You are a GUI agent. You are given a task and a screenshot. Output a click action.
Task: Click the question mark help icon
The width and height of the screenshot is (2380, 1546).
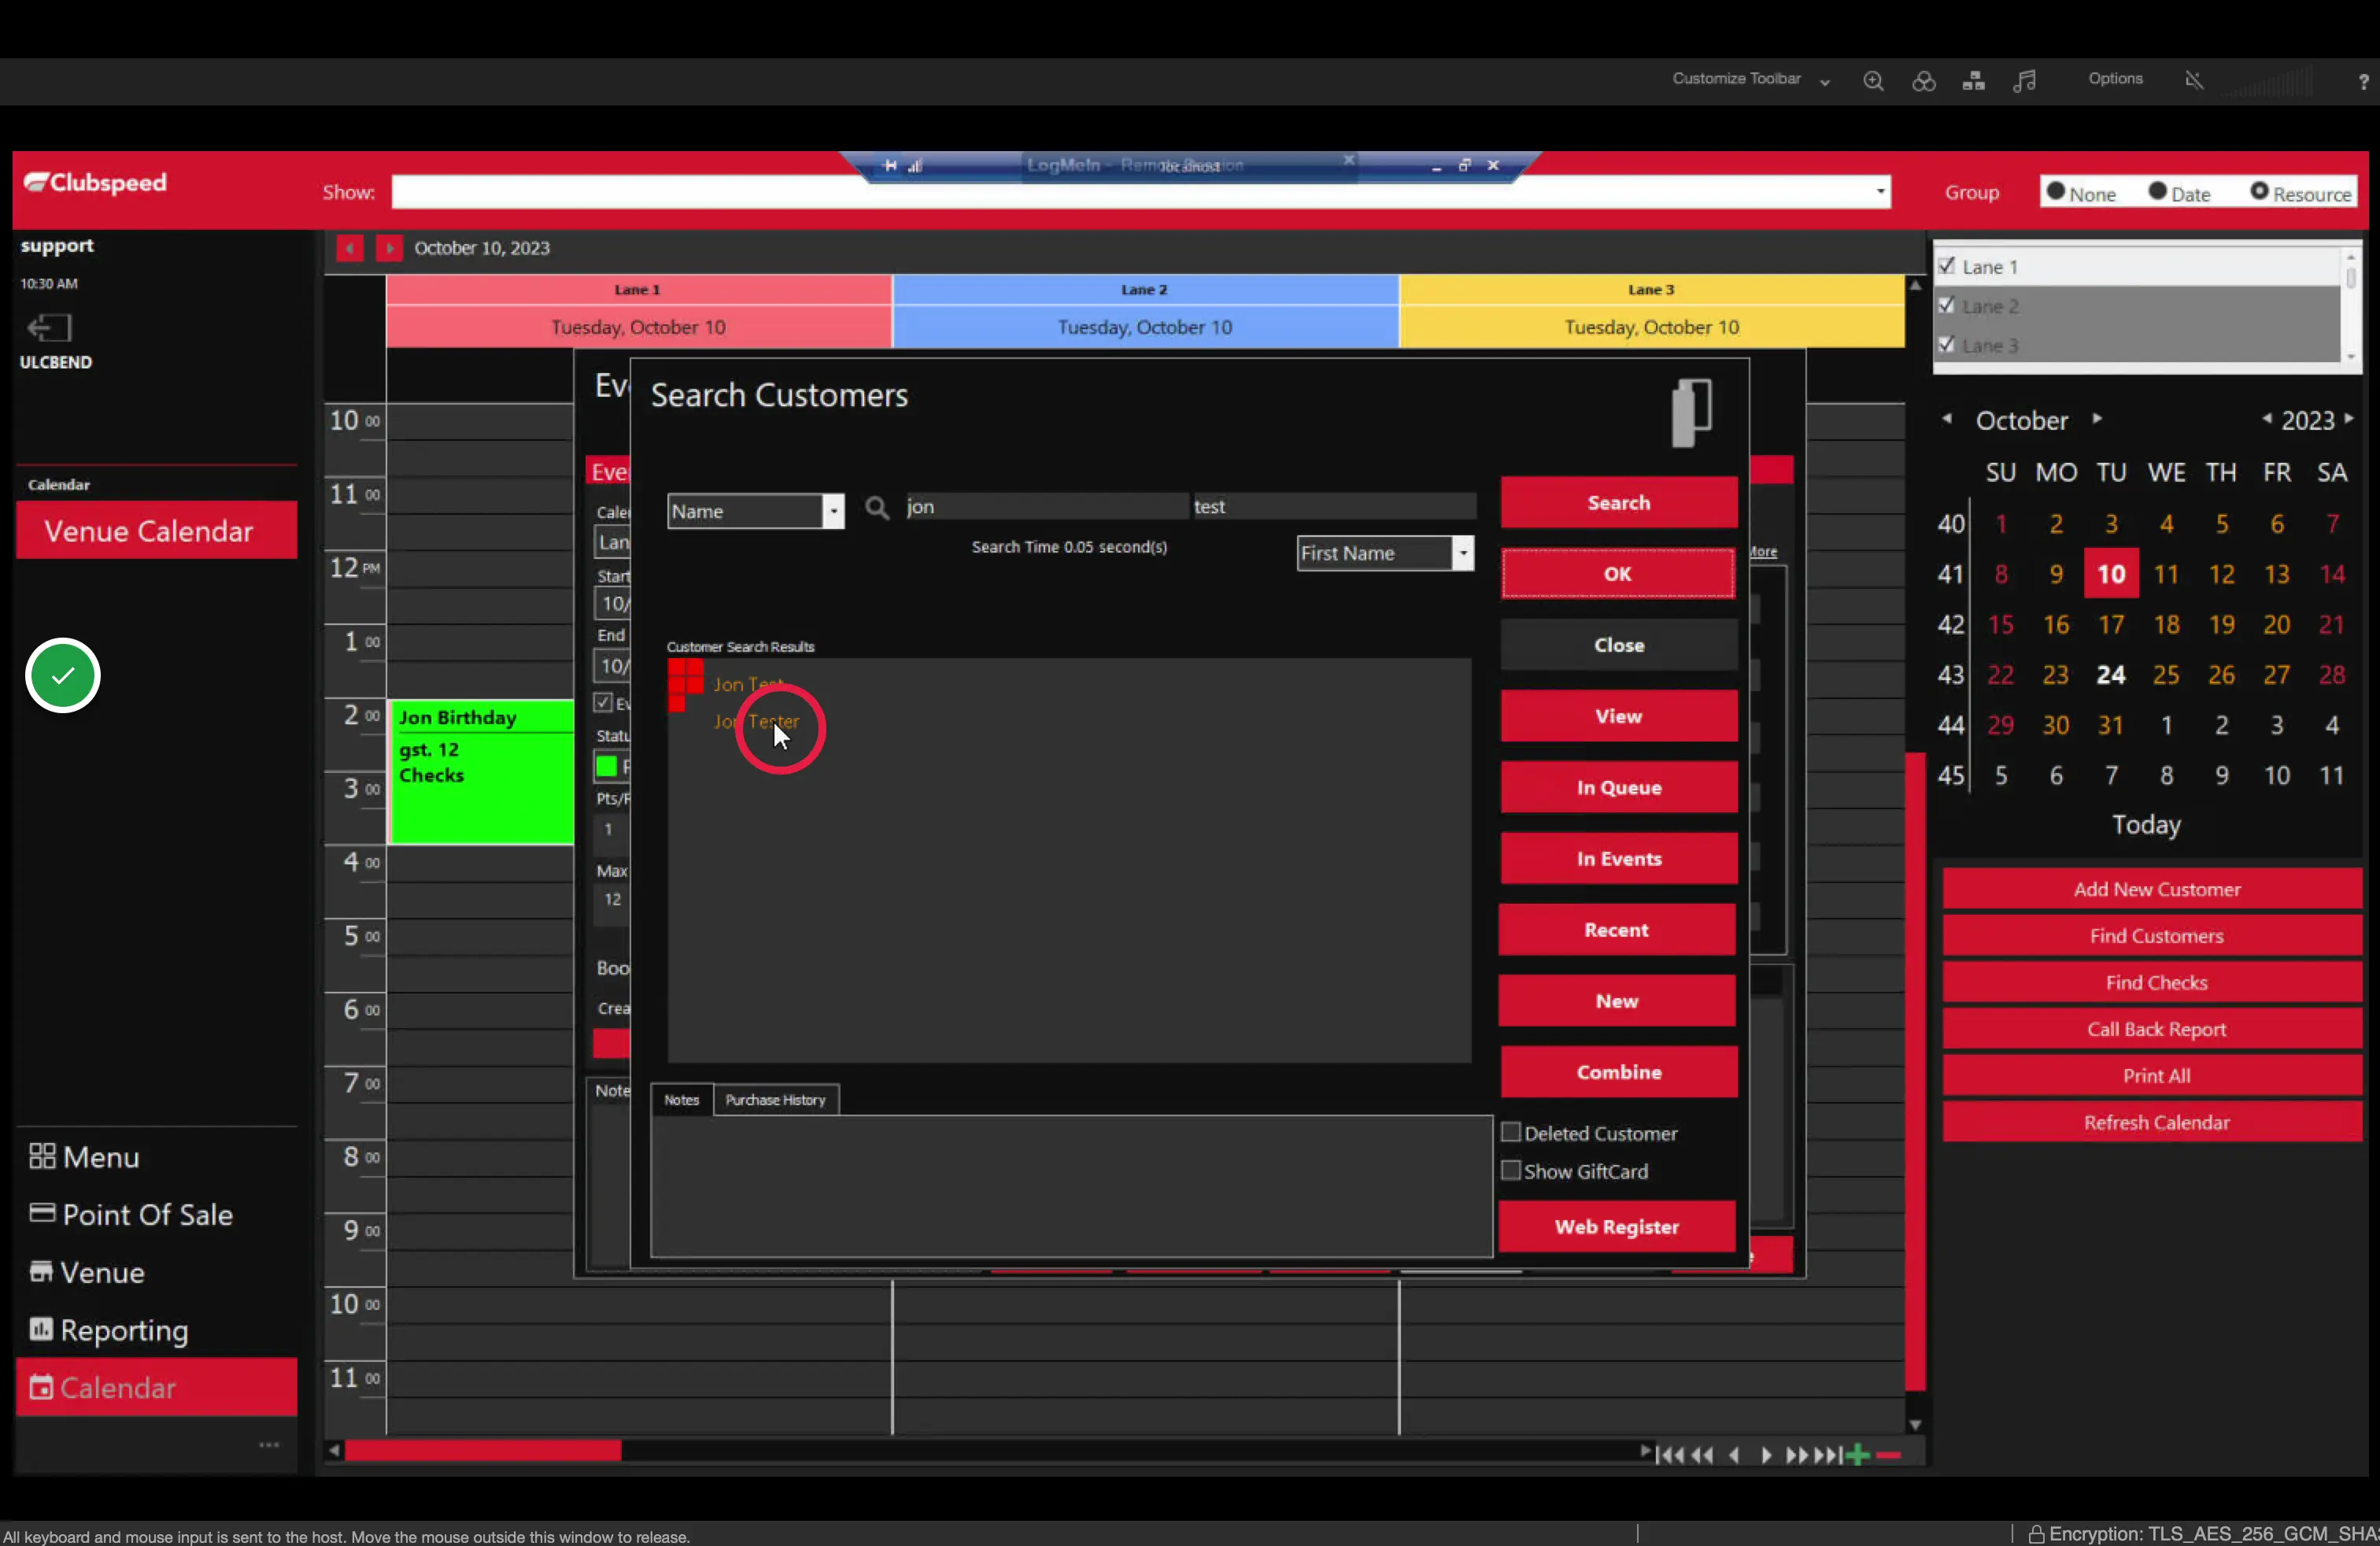2363,82
